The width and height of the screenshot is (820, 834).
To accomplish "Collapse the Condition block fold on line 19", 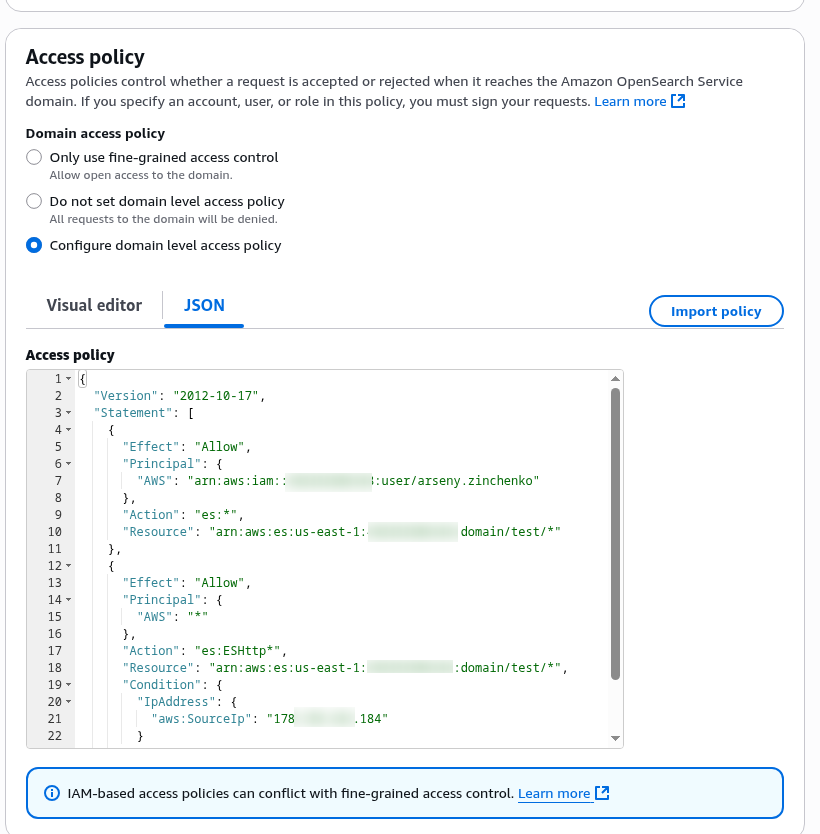I will click(x=69, y=685).
